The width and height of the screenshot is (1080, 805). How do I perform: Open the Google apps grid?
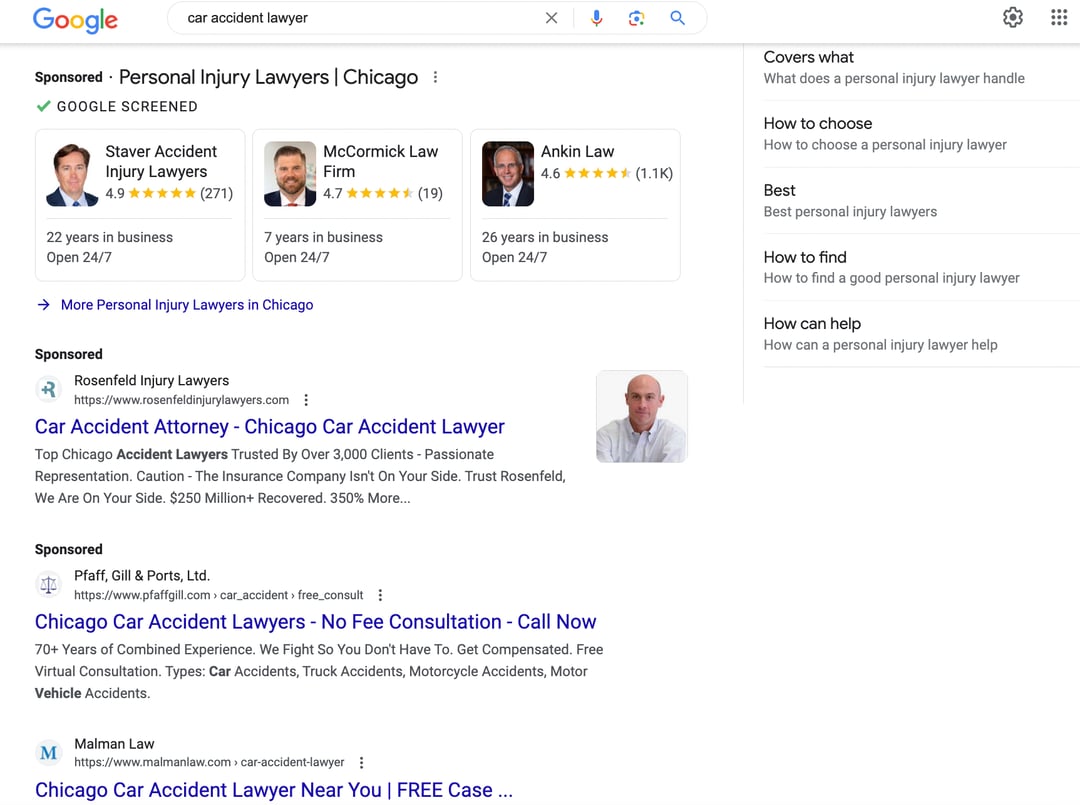pos(1059,17)
